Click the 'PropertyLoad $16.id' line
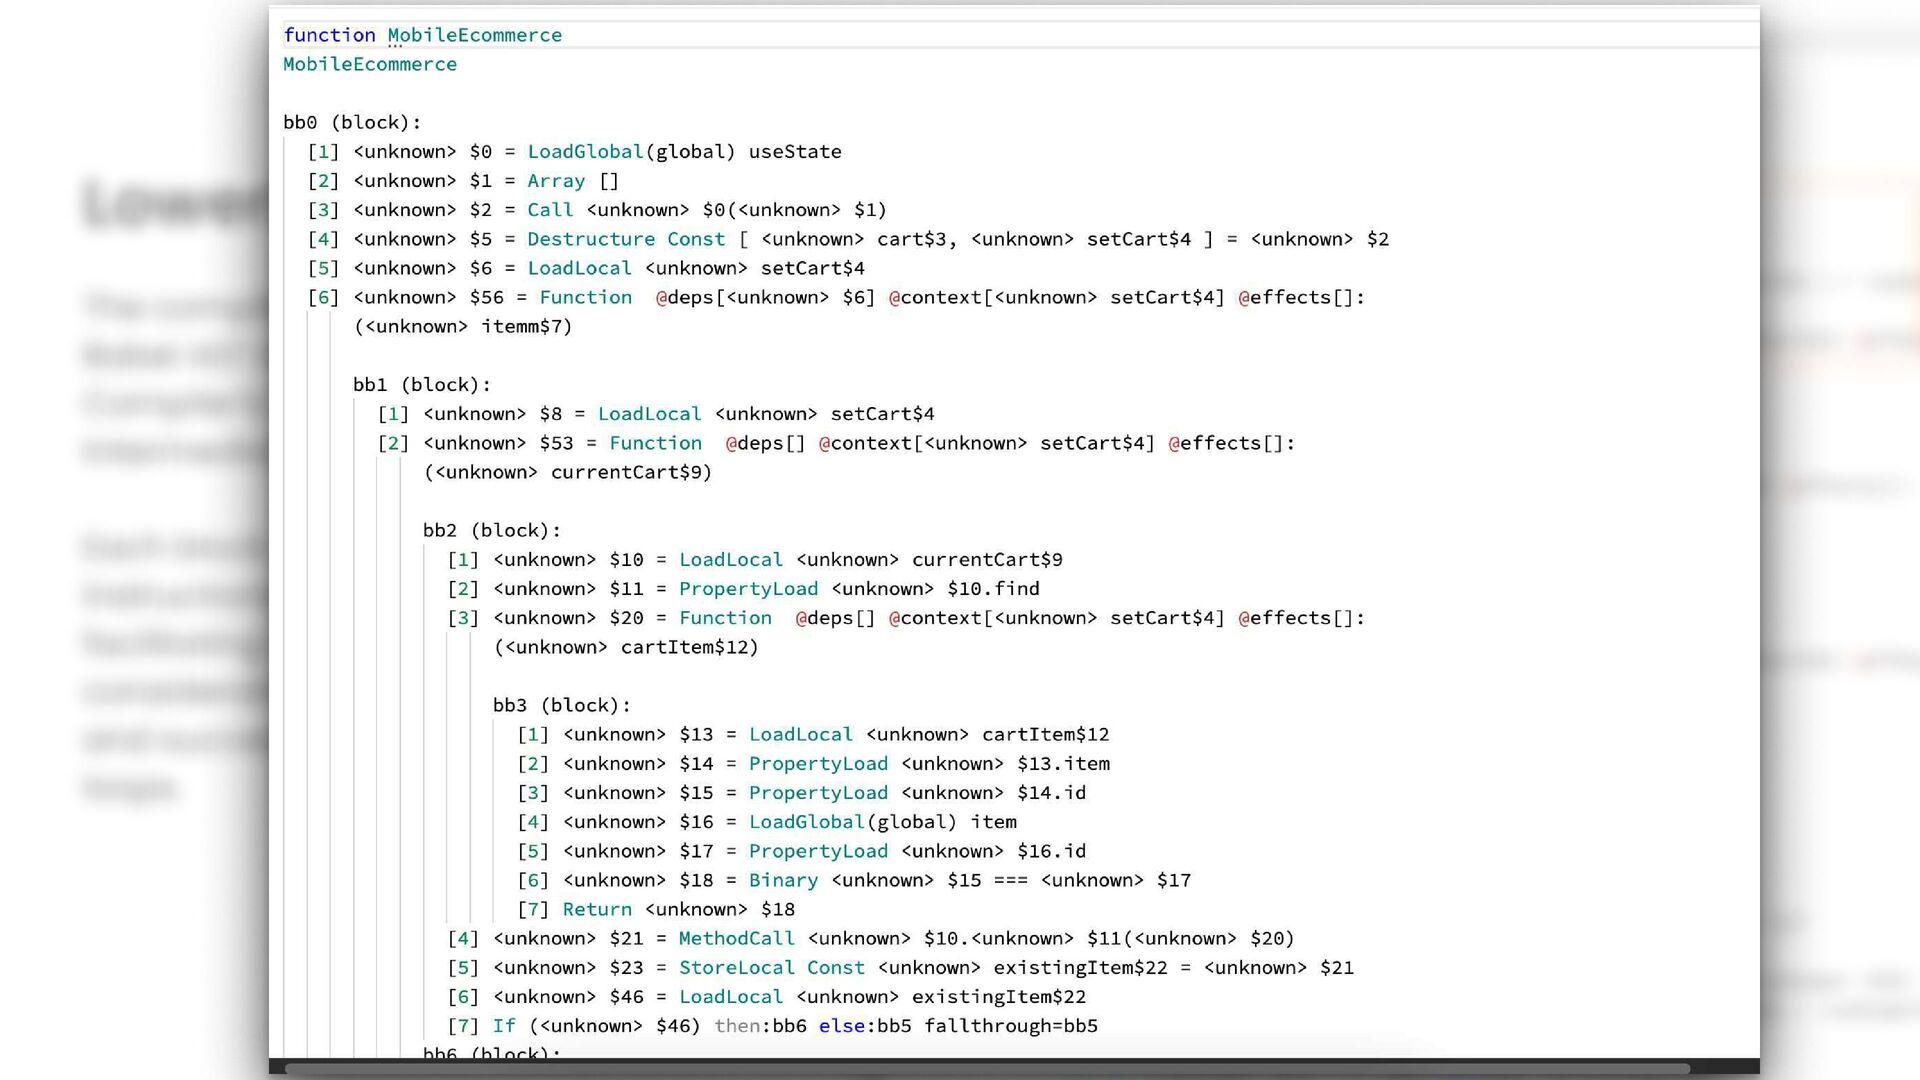 (801, 851)
